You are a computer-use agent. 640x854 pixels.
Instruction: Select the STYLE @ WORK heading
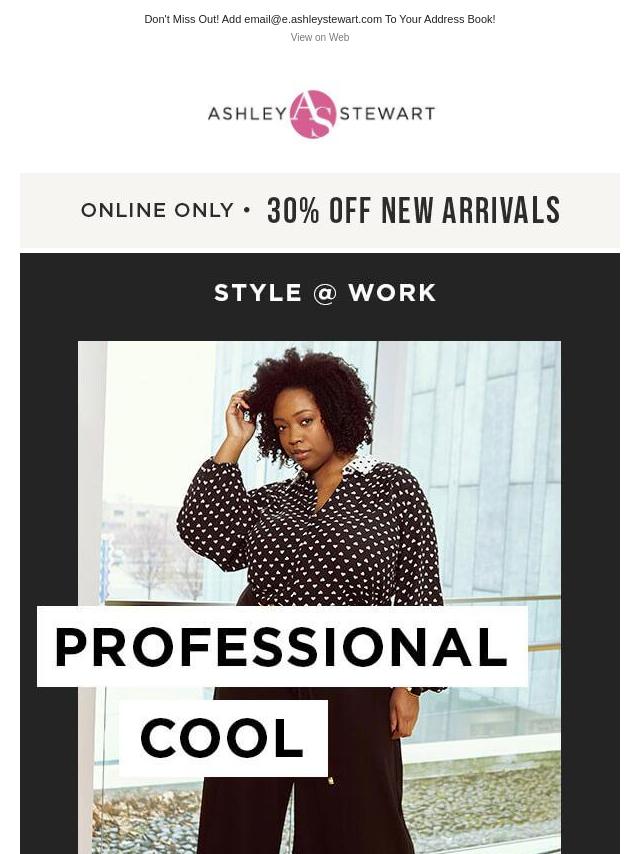(x=325, y=293)
